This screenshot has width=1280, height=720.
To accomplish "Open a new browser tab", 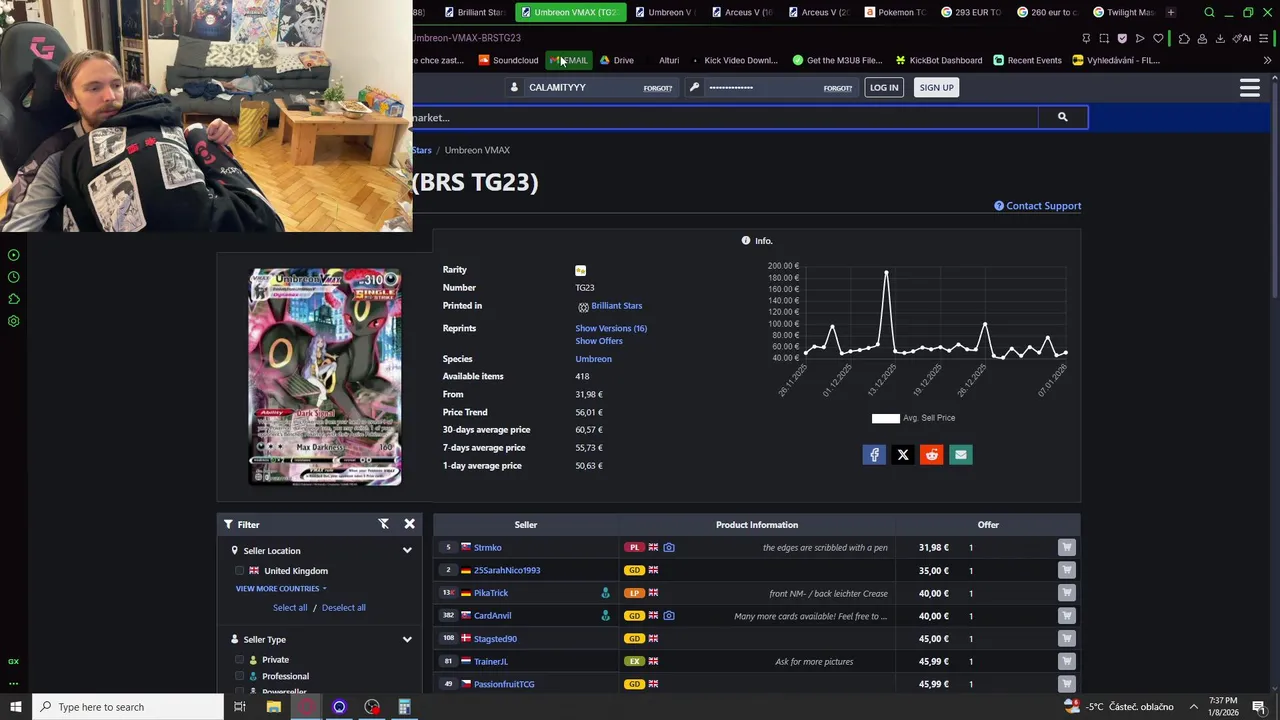I will 1171,12.
